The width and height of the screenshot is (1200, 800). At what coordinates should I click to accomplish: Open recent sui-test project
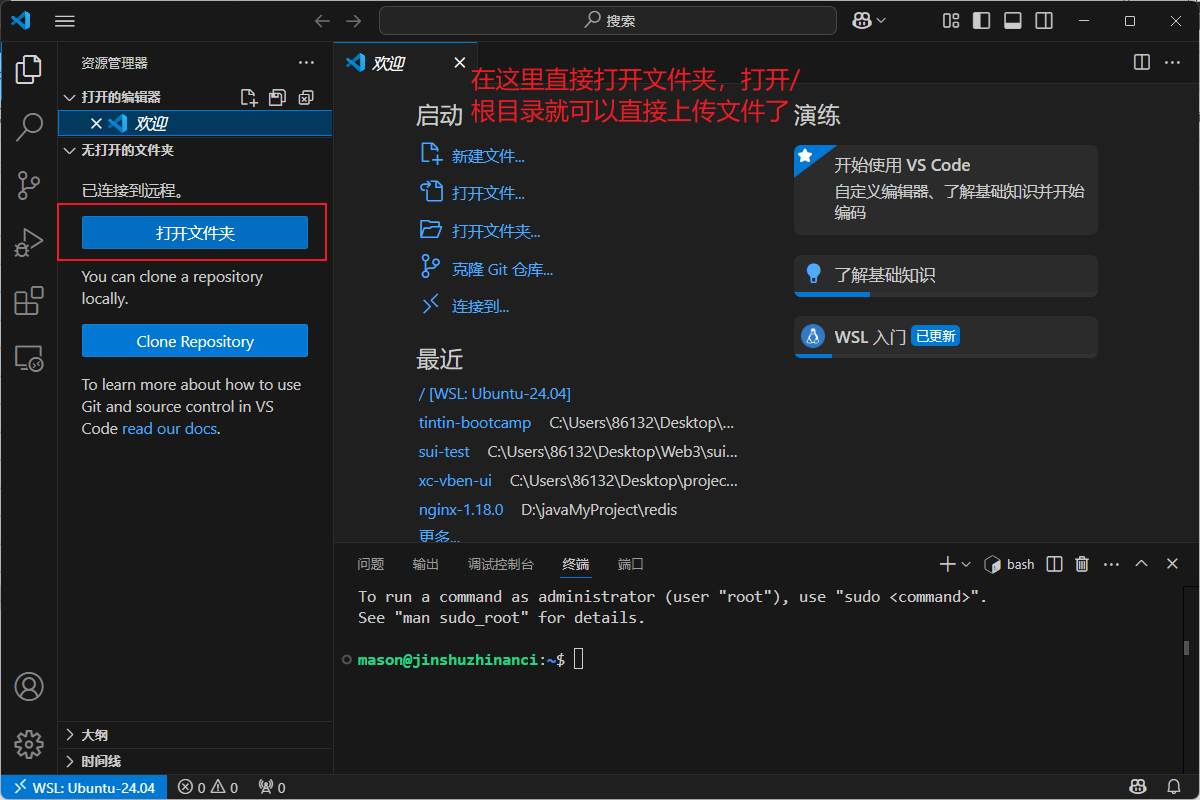tap(444, 452)
